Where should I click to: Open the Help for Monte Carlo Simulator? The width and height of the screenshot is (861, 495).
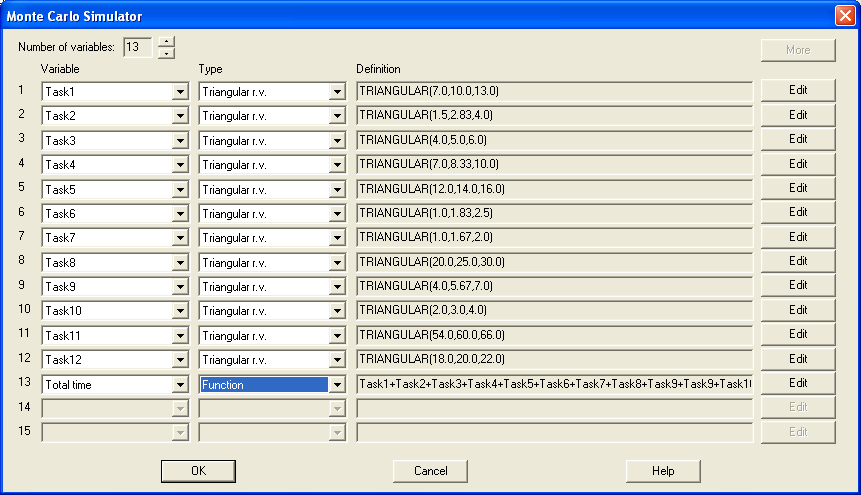click(x=662, y=471)
